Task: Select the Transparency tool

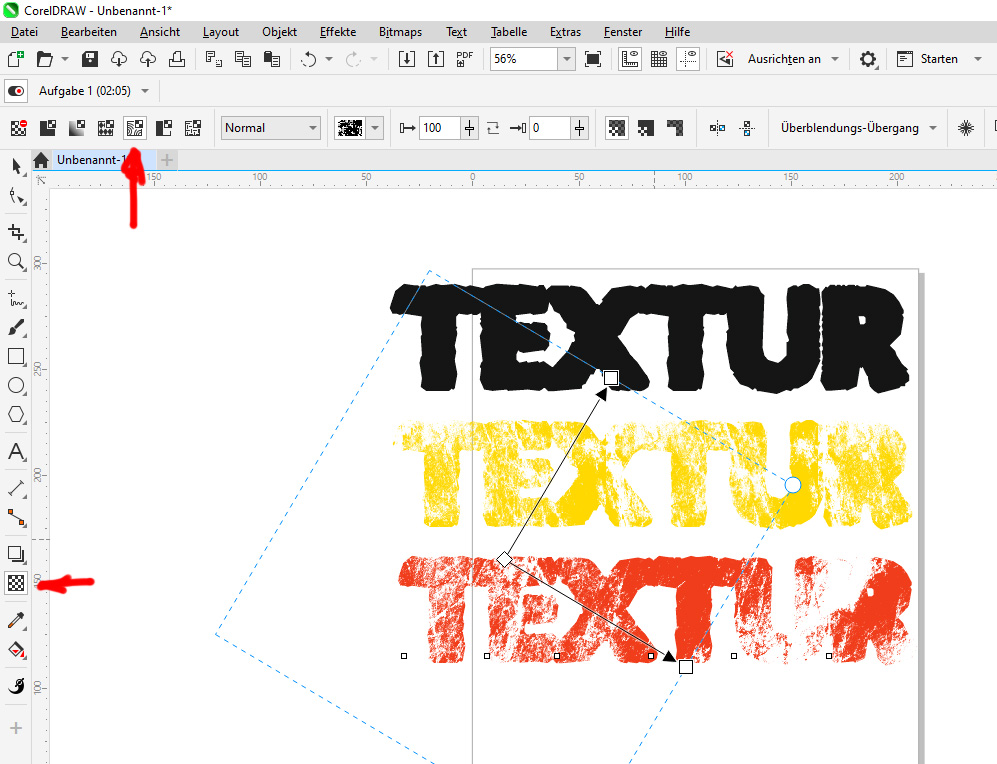Action: click(x=17, y=582)
